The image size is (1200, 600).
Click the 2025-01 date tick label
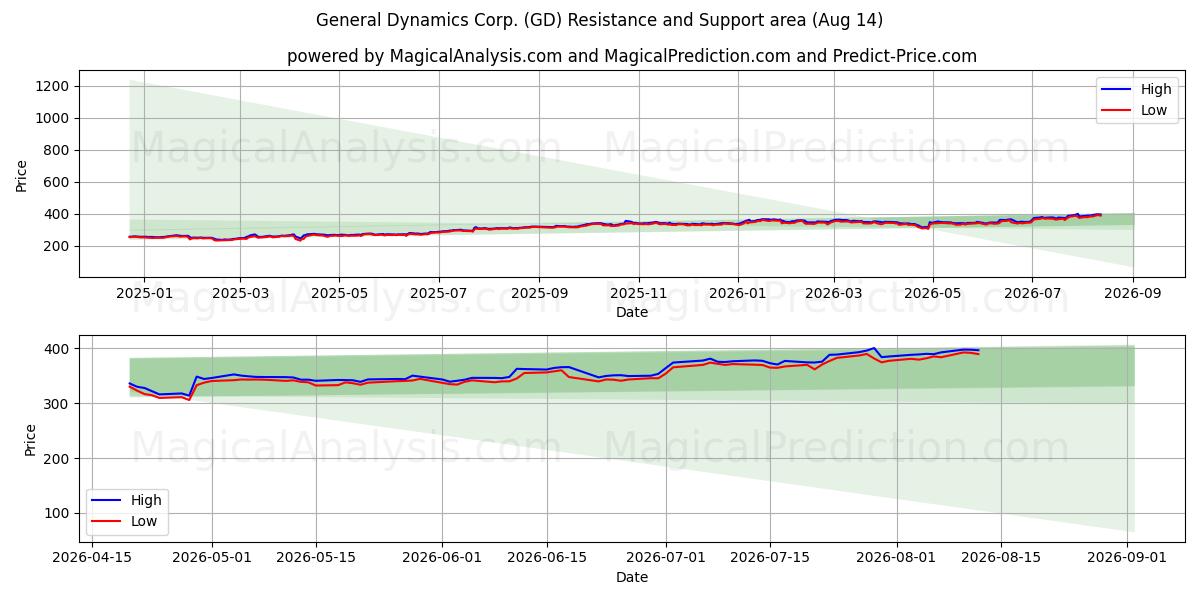144,294
